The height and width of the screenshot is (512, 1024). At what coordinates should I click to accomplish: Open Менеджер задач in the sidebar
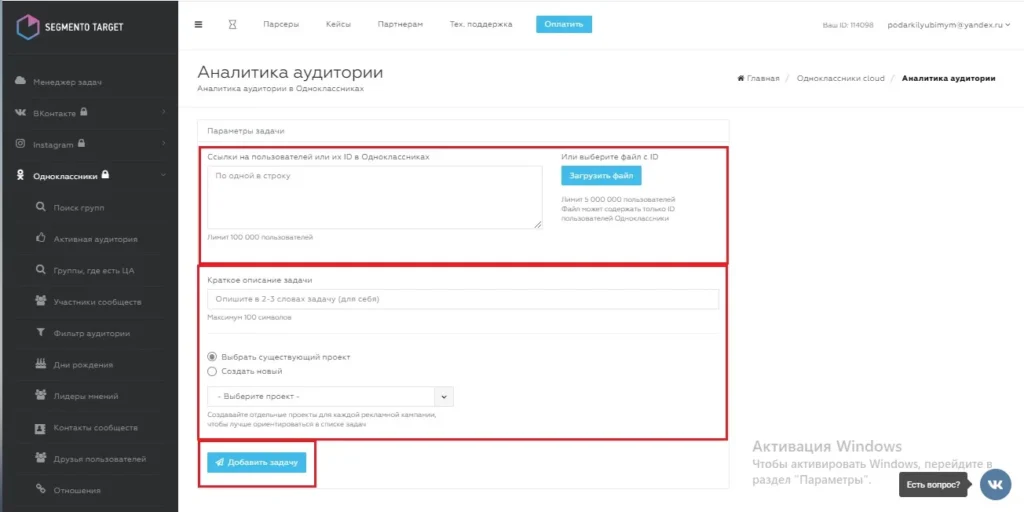tap(67, 82)
